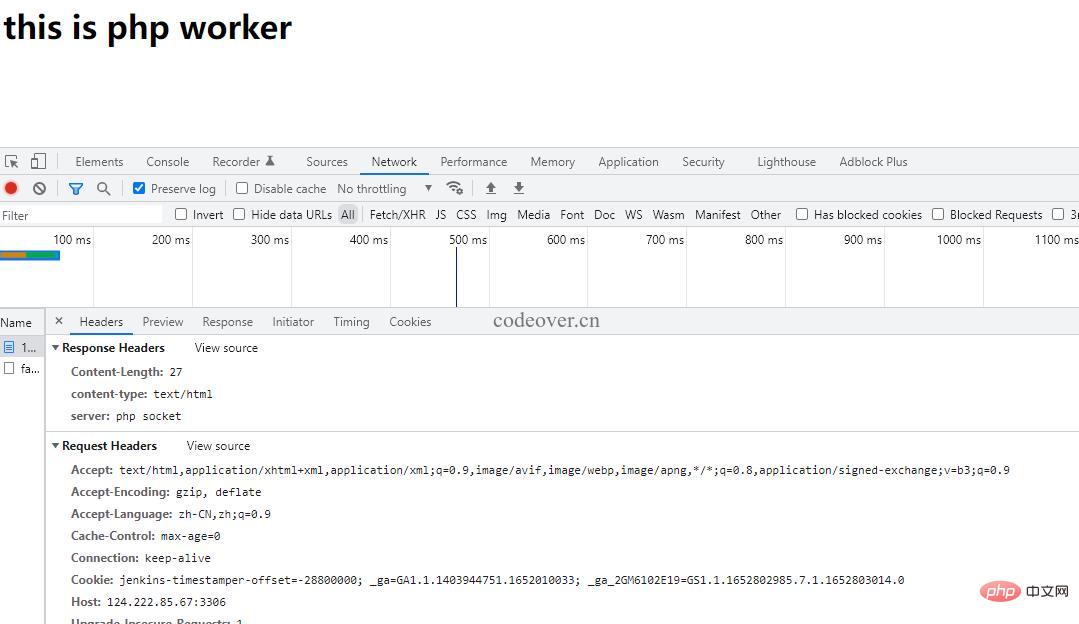
Task: Open the Adblock Plus tab
Action: tap(873, 162)
